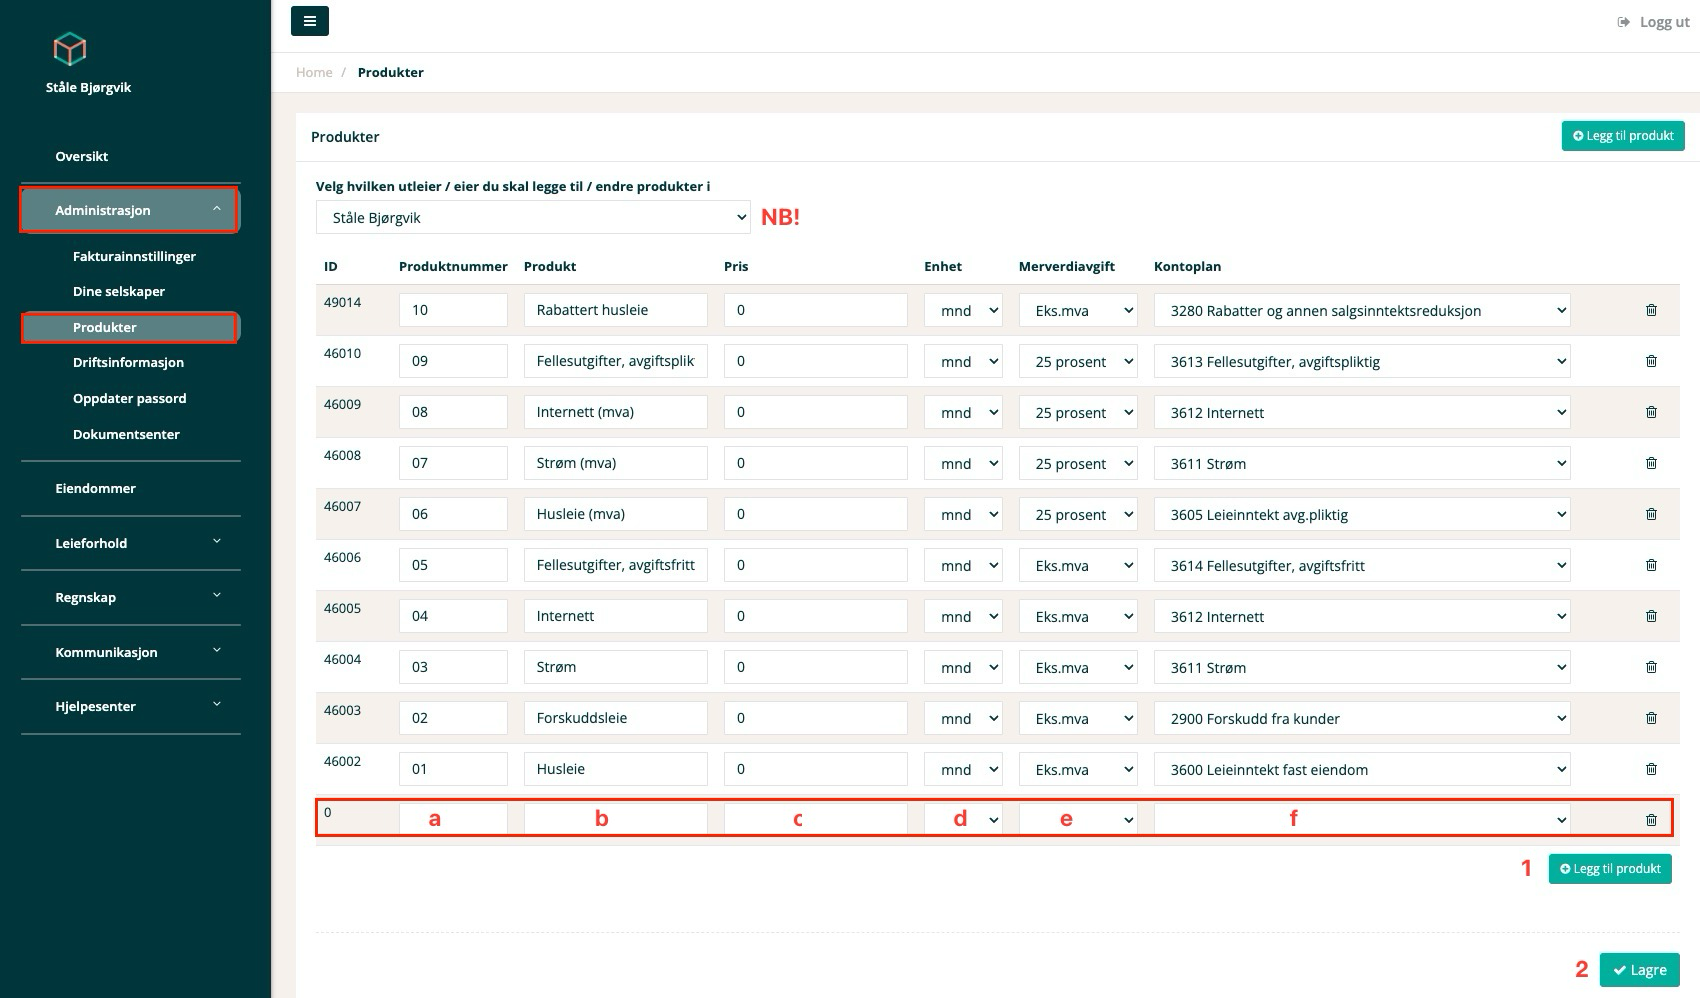Click empty Produktnummer field in new row
The height and width of the screenshot is (998, 1700).
453,820
